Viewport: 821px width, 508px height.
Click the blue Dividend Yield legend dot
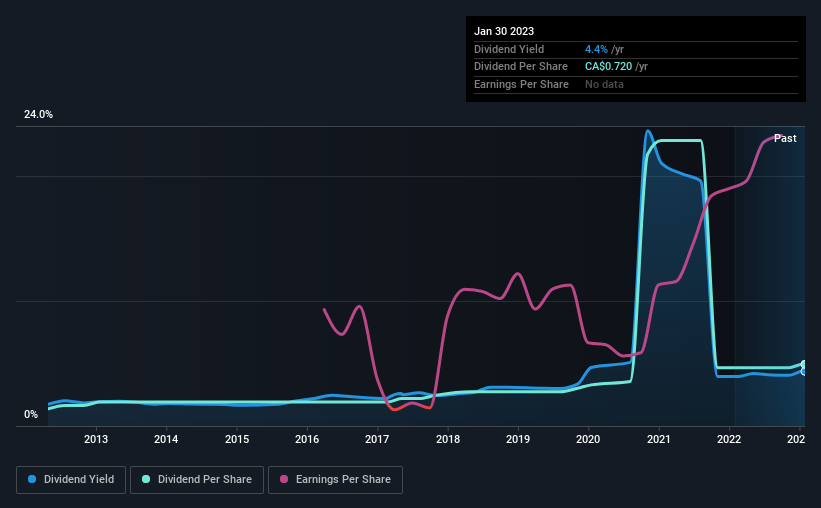coord(32,479)
